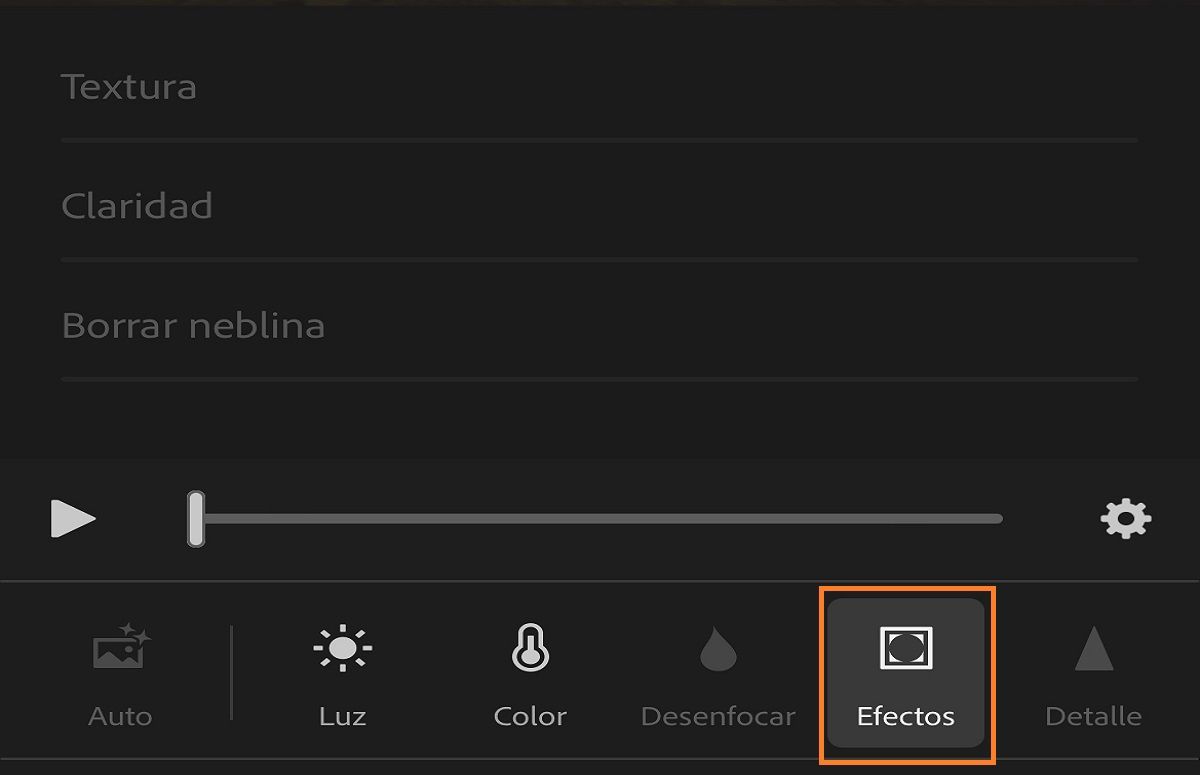The height and width of the screenshot is (775, 1200).
Task: Open video settings with the gear icon
Action: (x=1126, y=518)
